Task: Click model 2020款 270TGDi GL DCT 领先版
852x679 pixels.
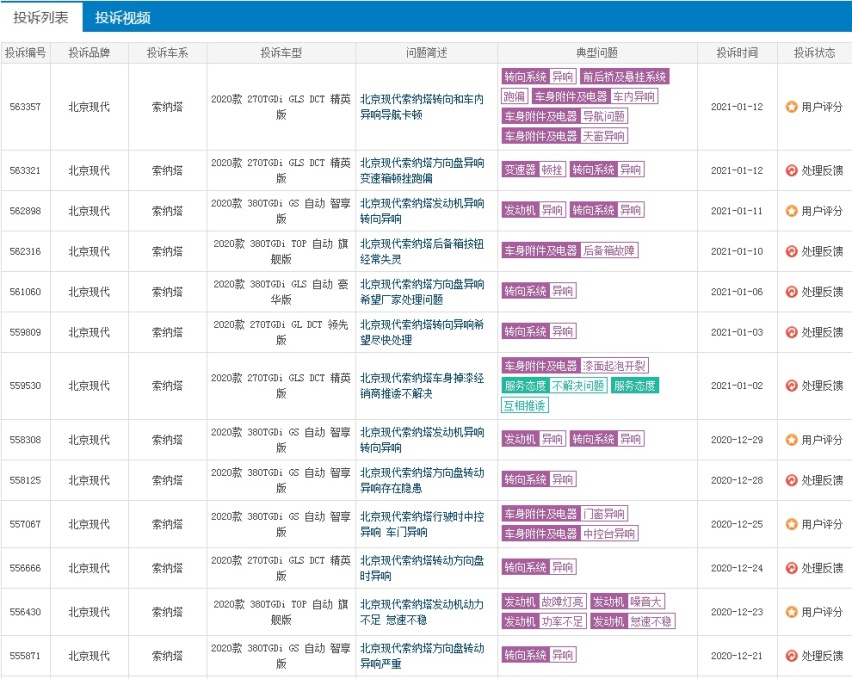Action: (x=281, y=332)
